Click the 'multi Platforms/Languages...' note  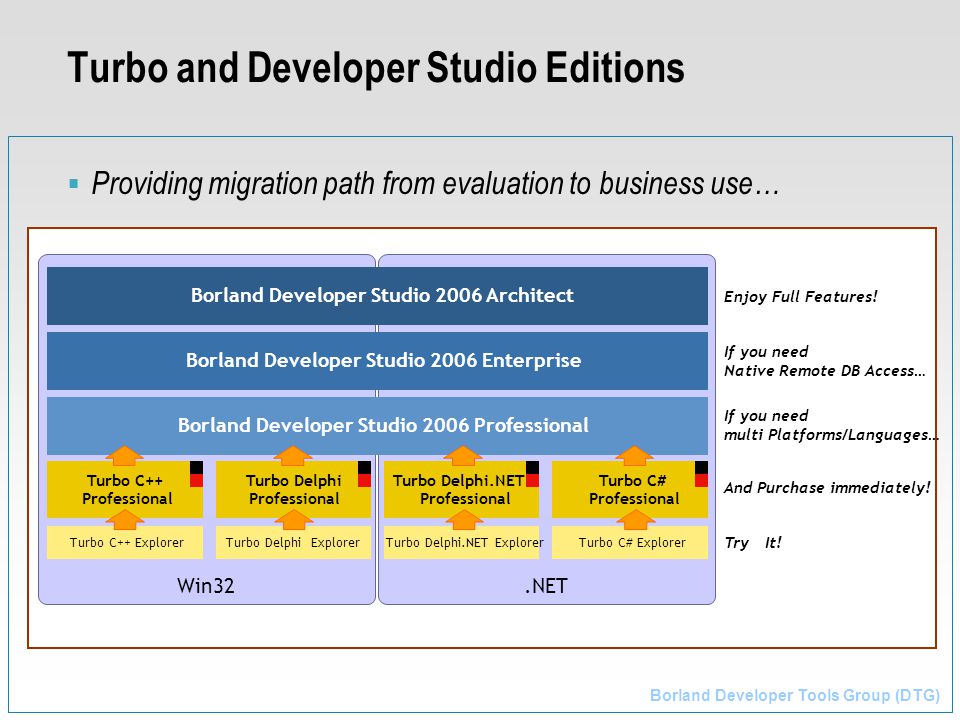click(831, 435)
